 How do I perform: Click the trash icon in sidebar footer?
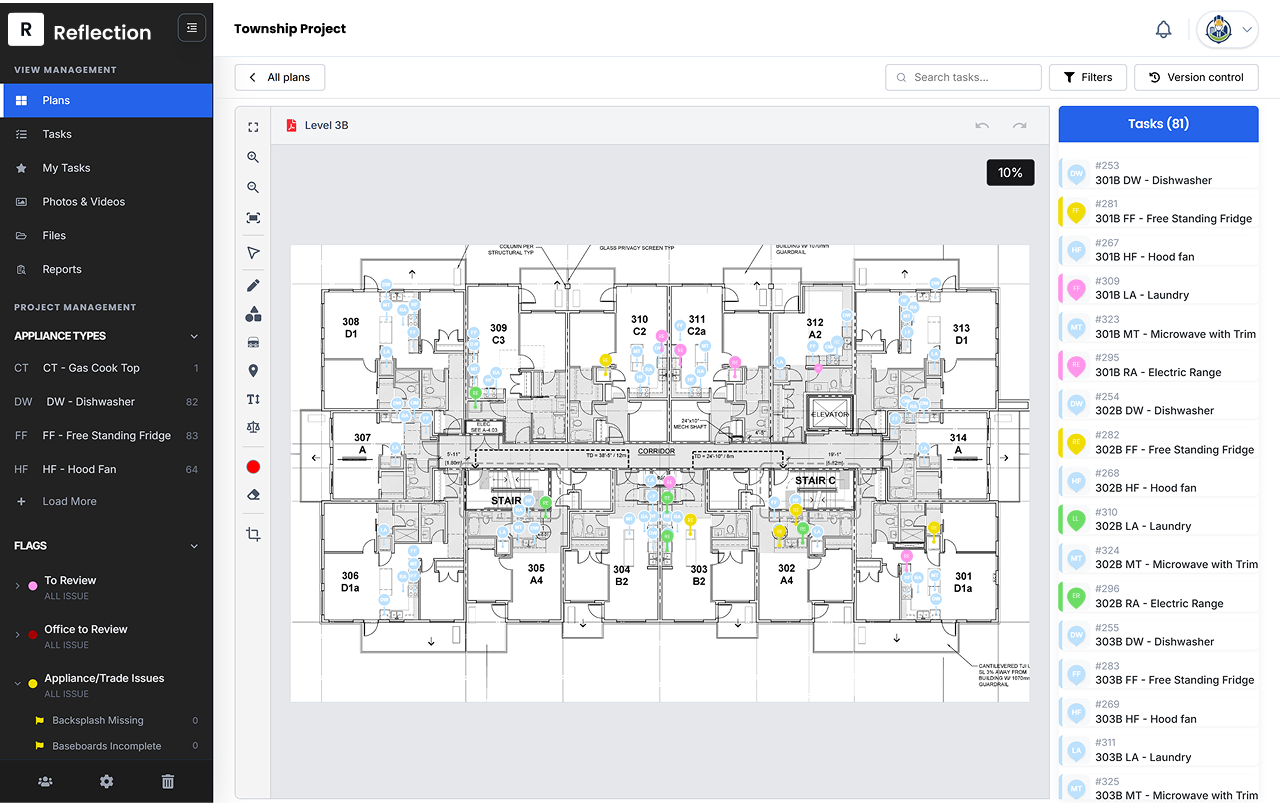coord(168,782)
